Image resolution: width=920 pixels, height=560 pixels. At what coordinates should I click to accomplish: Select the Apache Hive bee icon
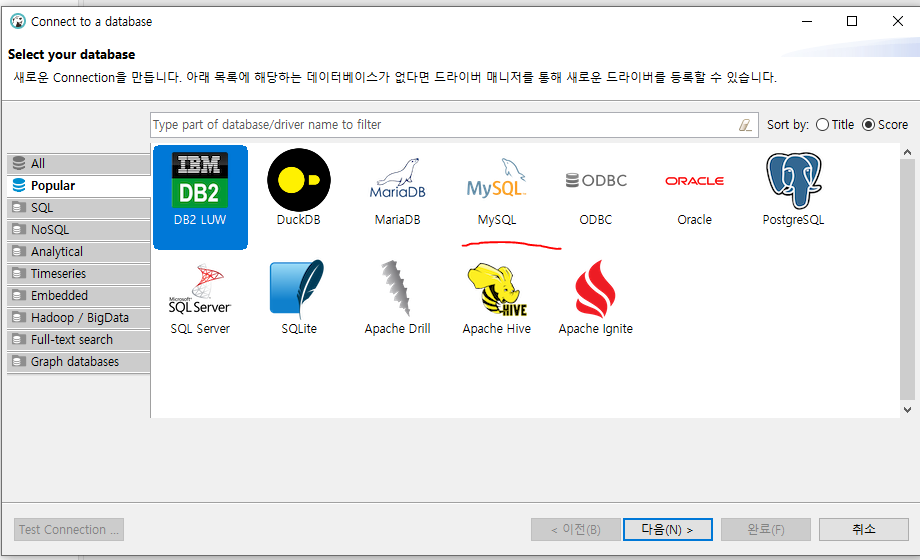pyautogui.click(x=496, y=289)
